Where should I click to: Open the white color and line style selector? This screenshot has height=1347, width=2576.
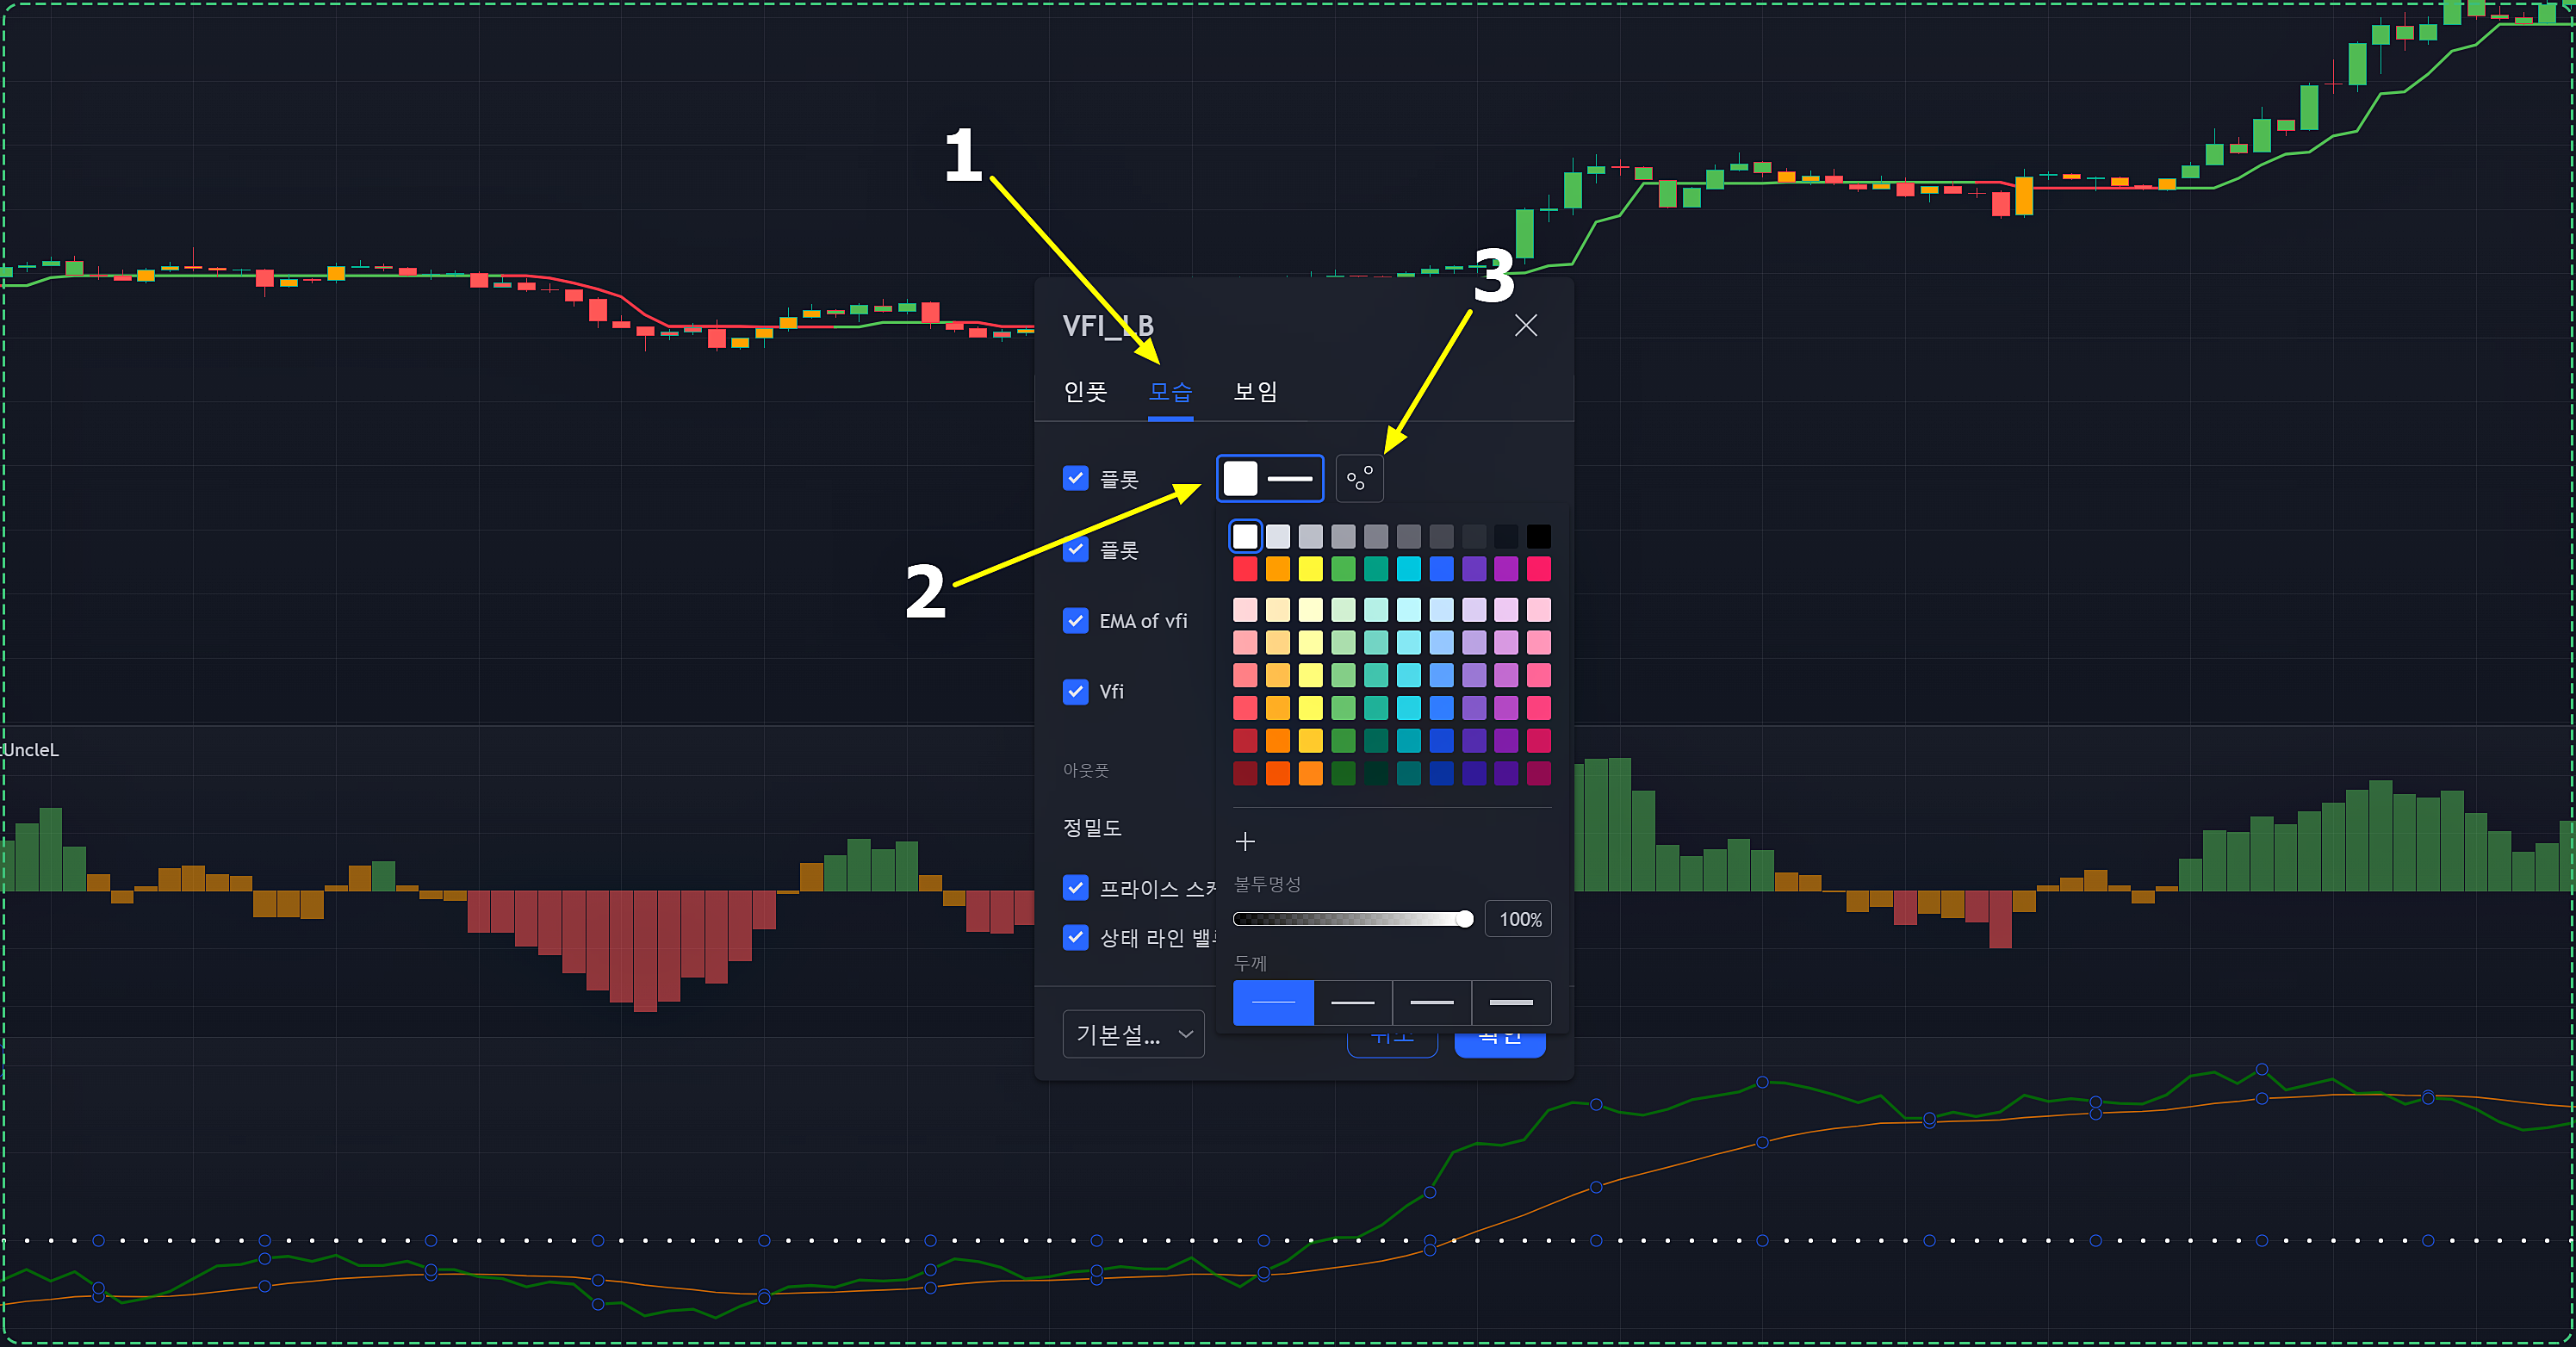pos(1269,479)
